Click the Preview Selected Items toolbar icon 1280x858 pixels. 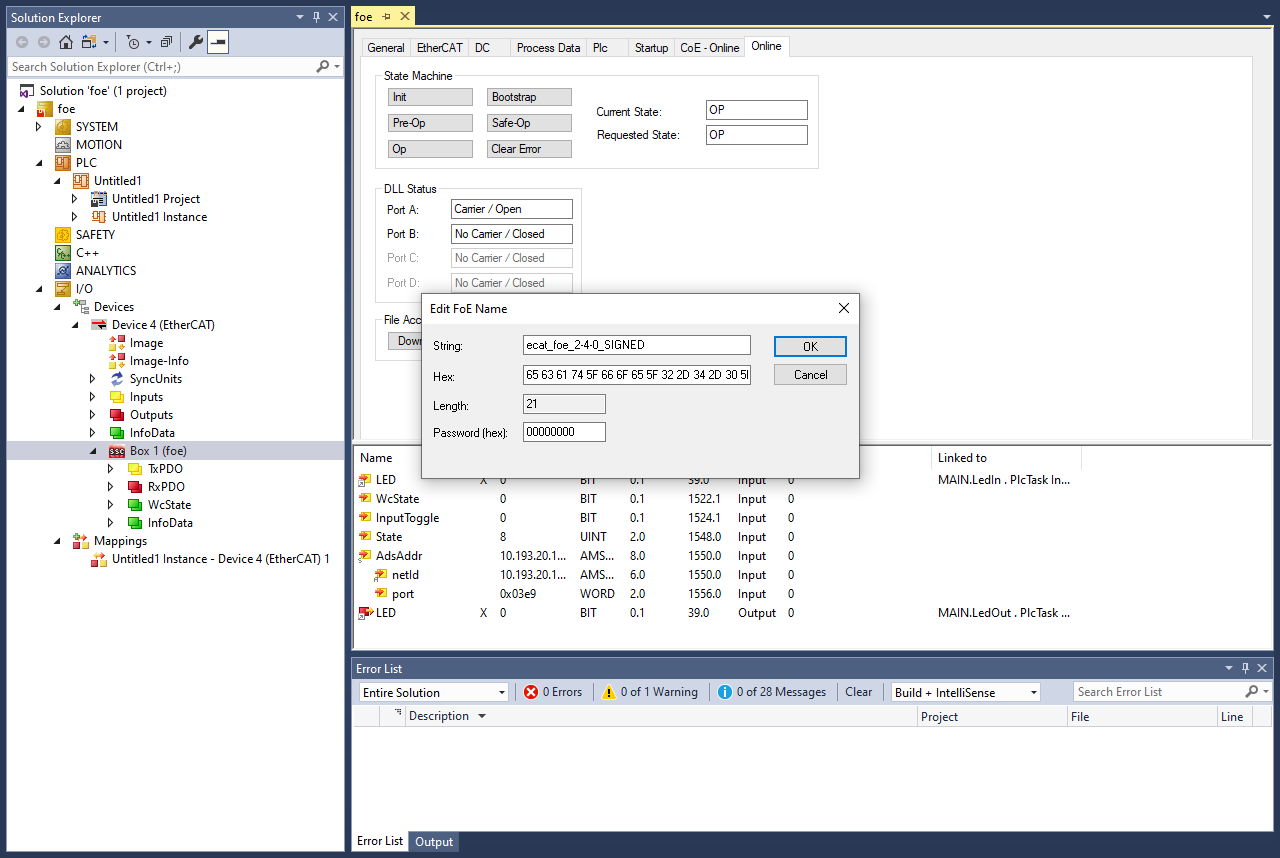point(218,42)
